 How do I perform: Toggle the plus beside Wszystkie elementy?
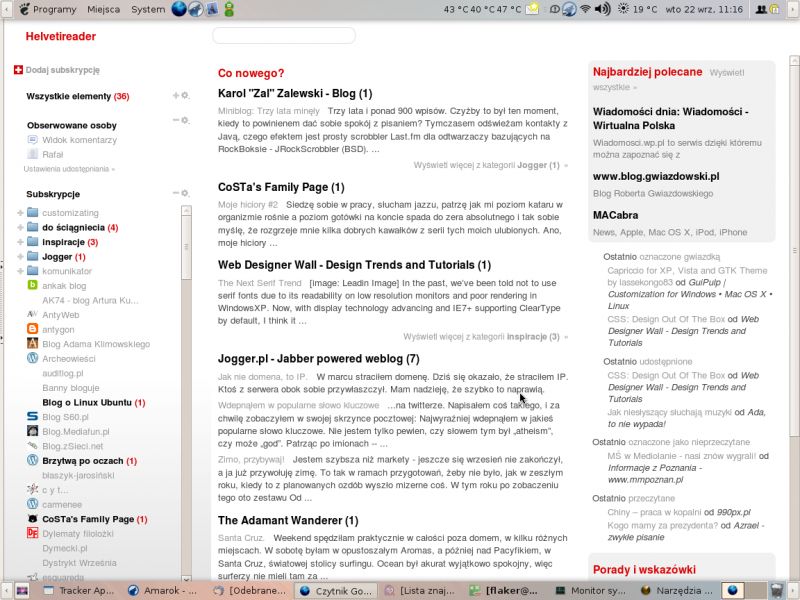(176, 95)
